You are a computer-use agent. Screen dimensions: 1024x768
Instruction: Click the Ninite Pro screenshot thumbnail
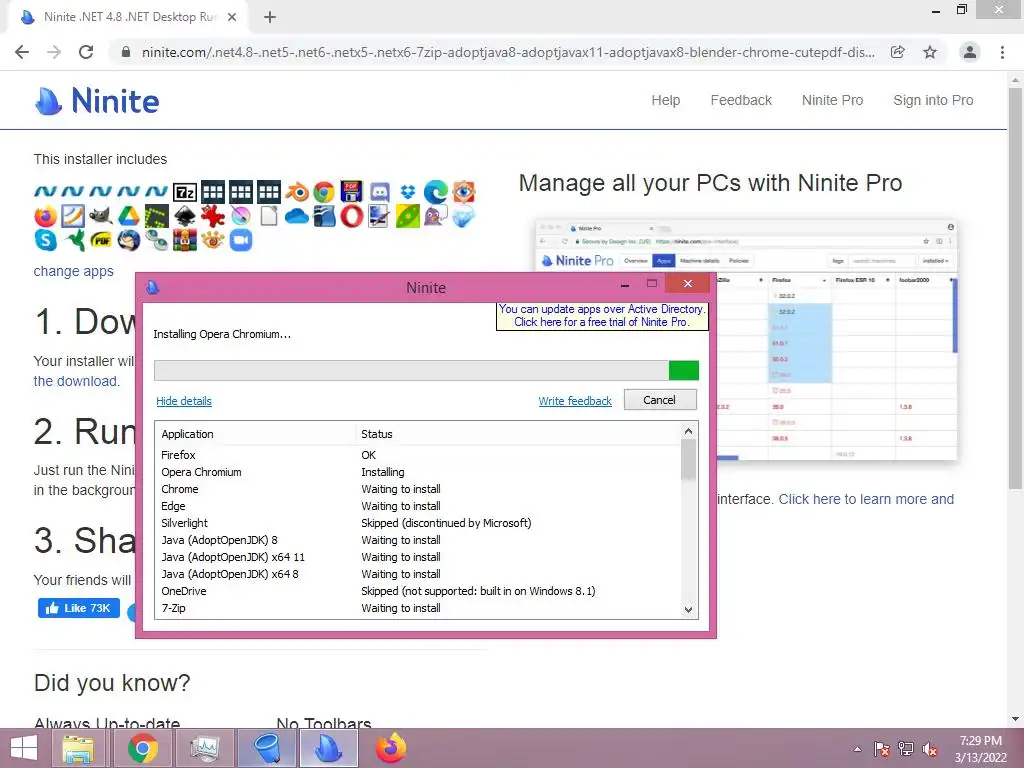coord(746,340)
